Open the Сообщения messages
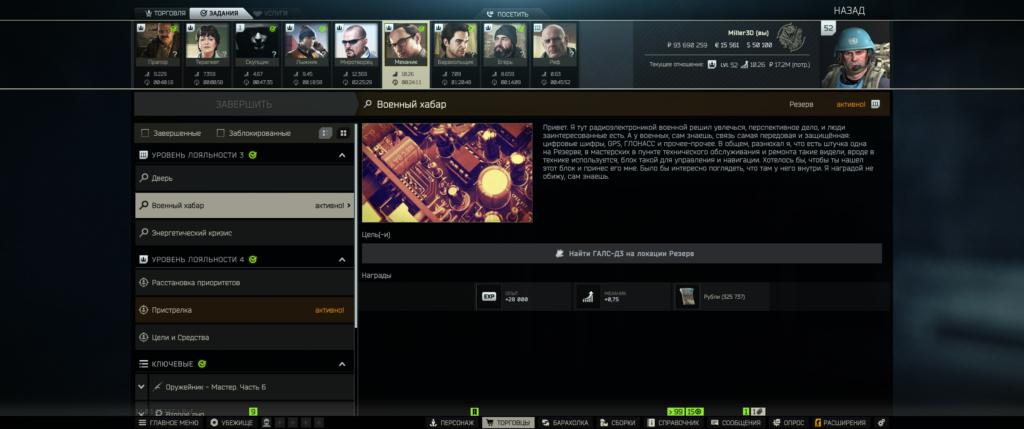This screenshot has width=1024, height=429. tap(736, 423)
